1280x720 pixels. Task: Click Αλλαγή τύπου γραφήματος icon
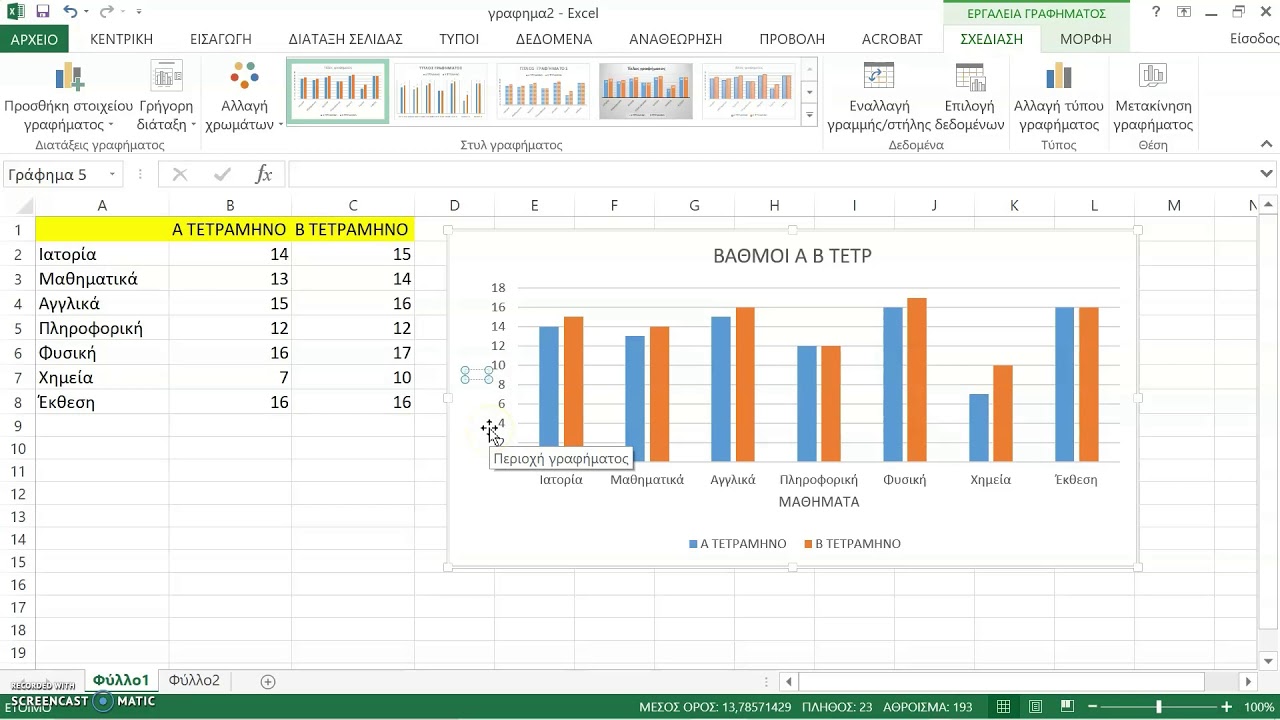click(x=1058, y=77)
